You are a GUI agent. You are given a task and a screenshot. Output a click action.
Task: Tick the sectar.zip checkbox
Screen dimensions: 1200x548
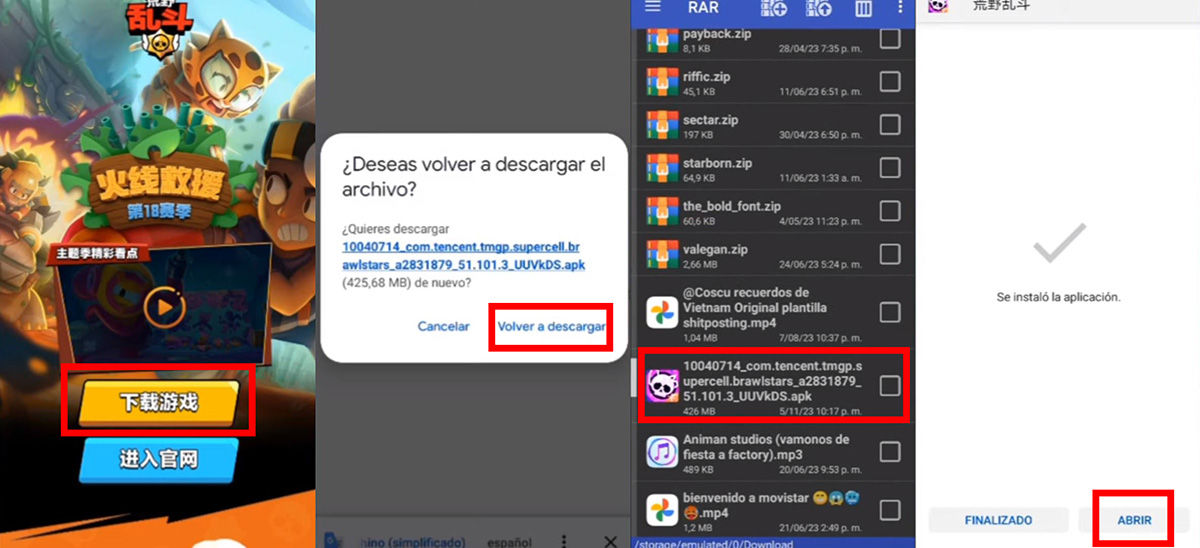pyautogui.click(x=889, y=125)
